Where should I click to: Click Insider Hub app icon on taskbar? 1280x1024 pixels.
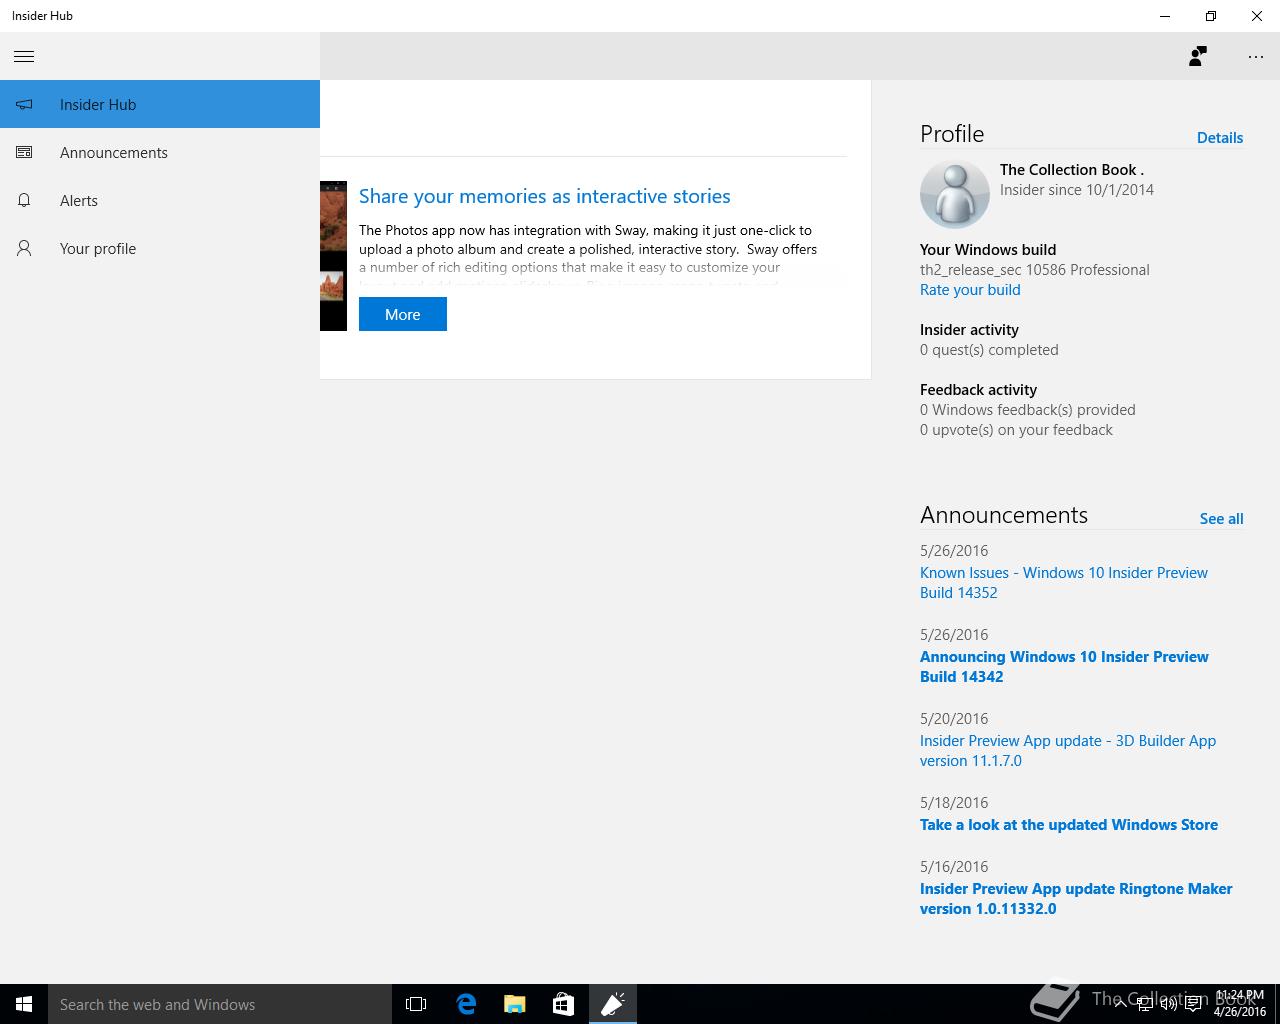pyautogui.click(x=612, y=1004)
